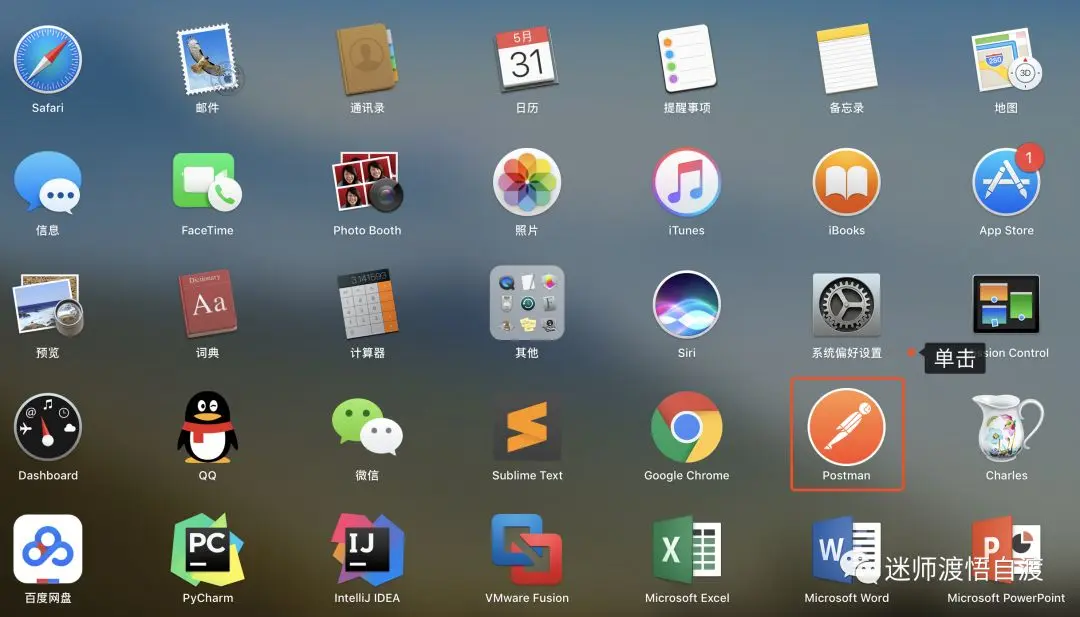
Task: Click the Safari text label
Action: pos(48,108)
